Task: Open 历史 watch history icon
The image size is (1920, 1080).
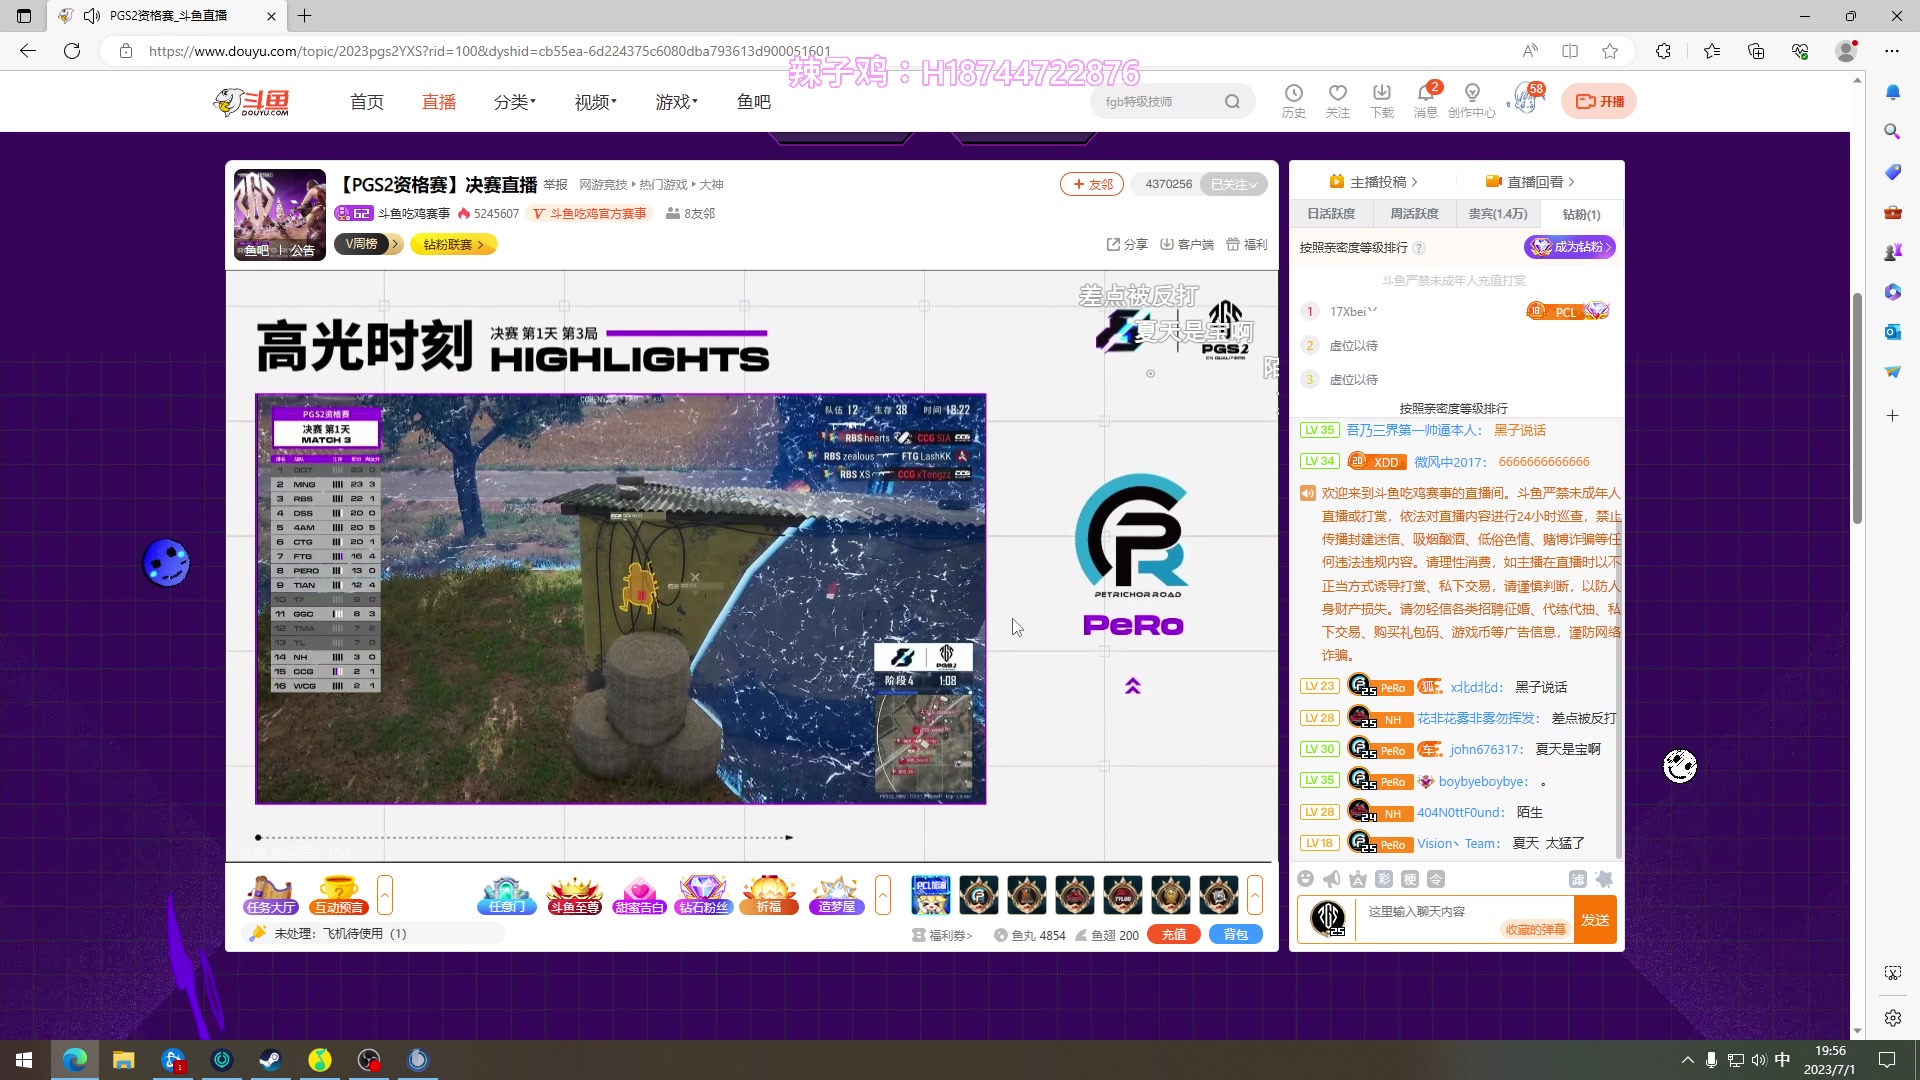Action: pos(1294,101)
